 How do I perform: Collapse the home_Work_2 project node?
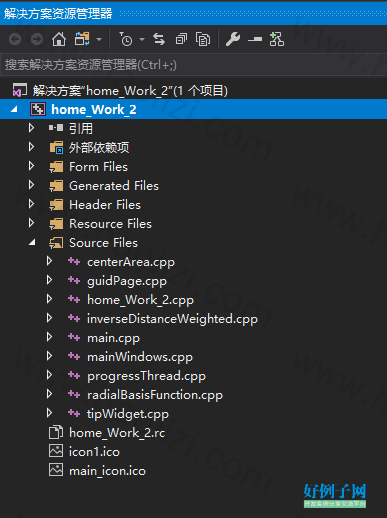(x=14, y=109)
